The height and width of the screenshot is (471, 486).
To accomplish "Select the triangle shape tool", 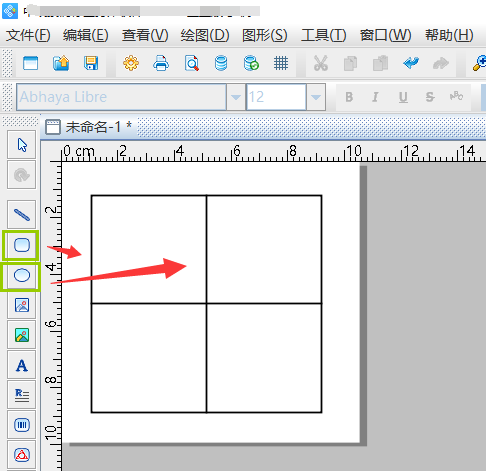I will coord(22,455).
